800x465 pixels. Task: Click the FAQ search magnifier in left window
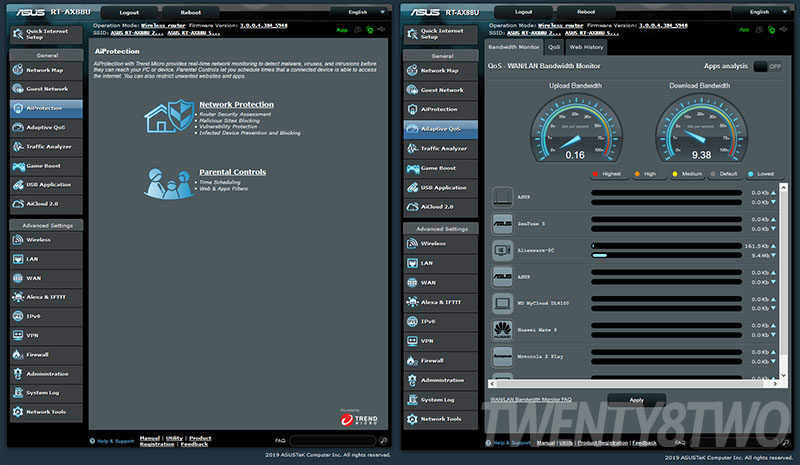[x=383, y=440]
